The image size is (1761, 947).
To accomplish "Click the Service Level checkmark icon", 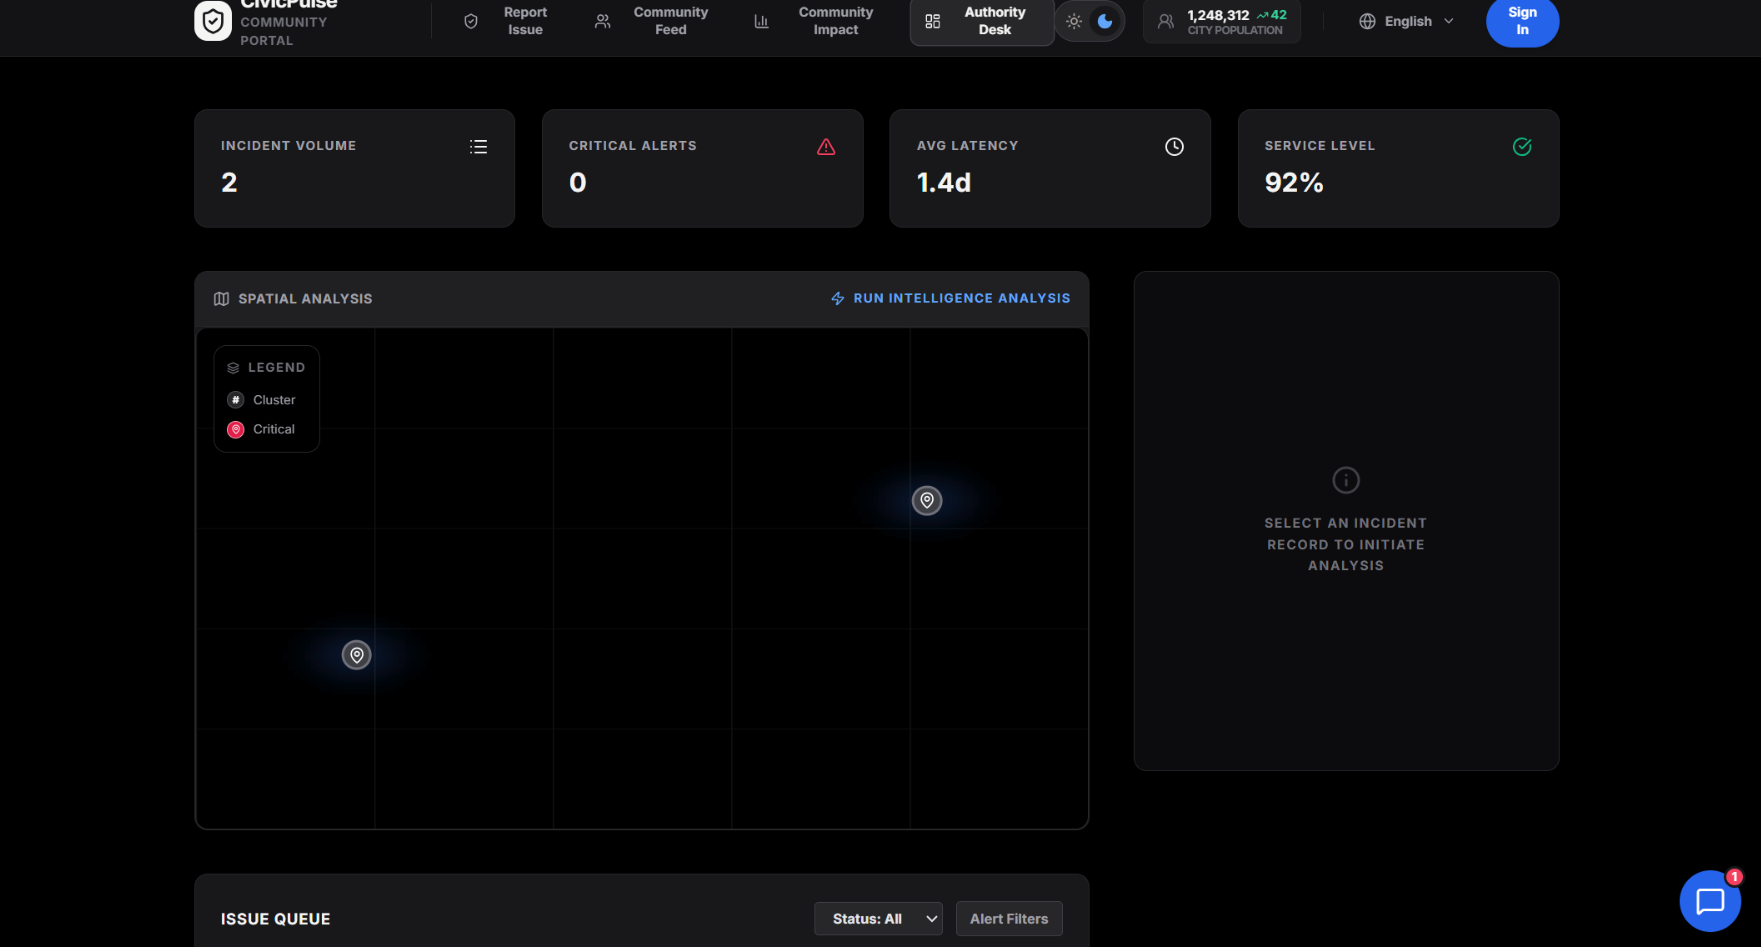I will coord(1522,147).
